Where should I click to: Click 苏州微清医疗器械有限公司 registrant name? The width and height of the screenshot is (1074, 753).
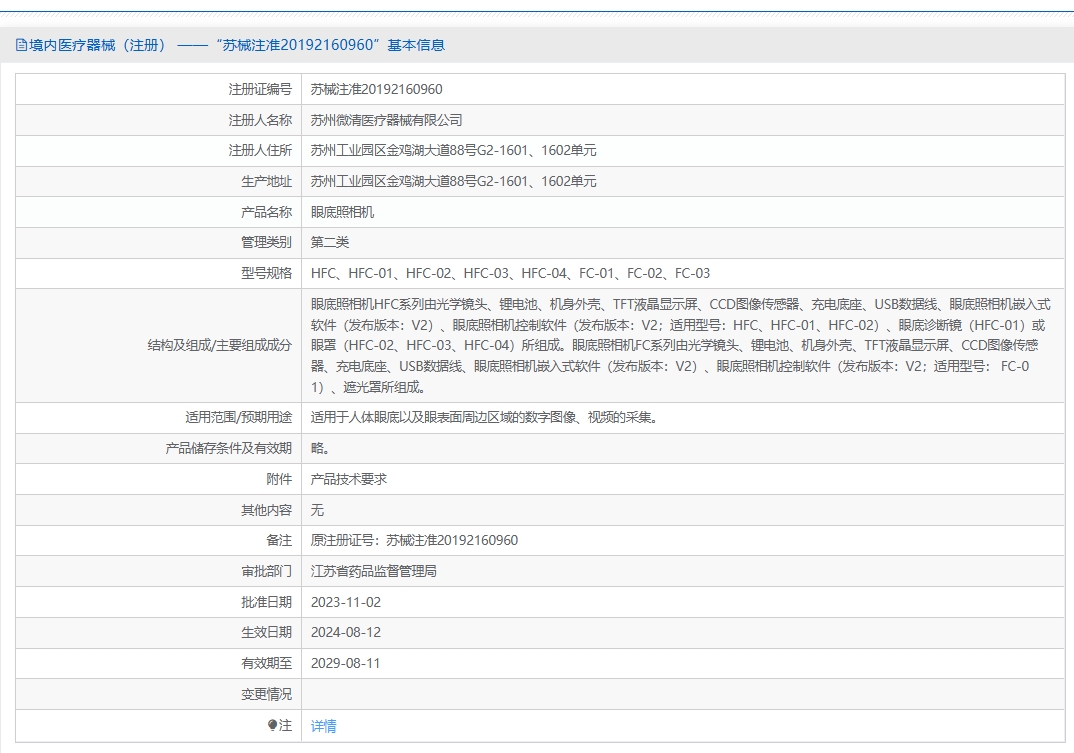[386, 120]
